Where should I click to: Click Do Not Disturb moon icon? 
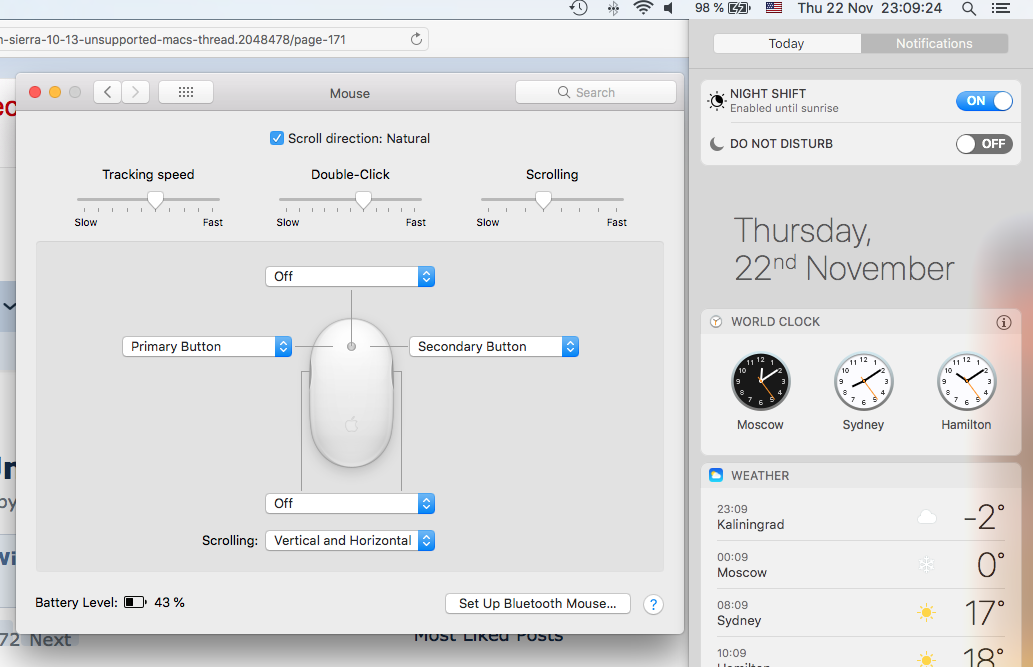716,144
